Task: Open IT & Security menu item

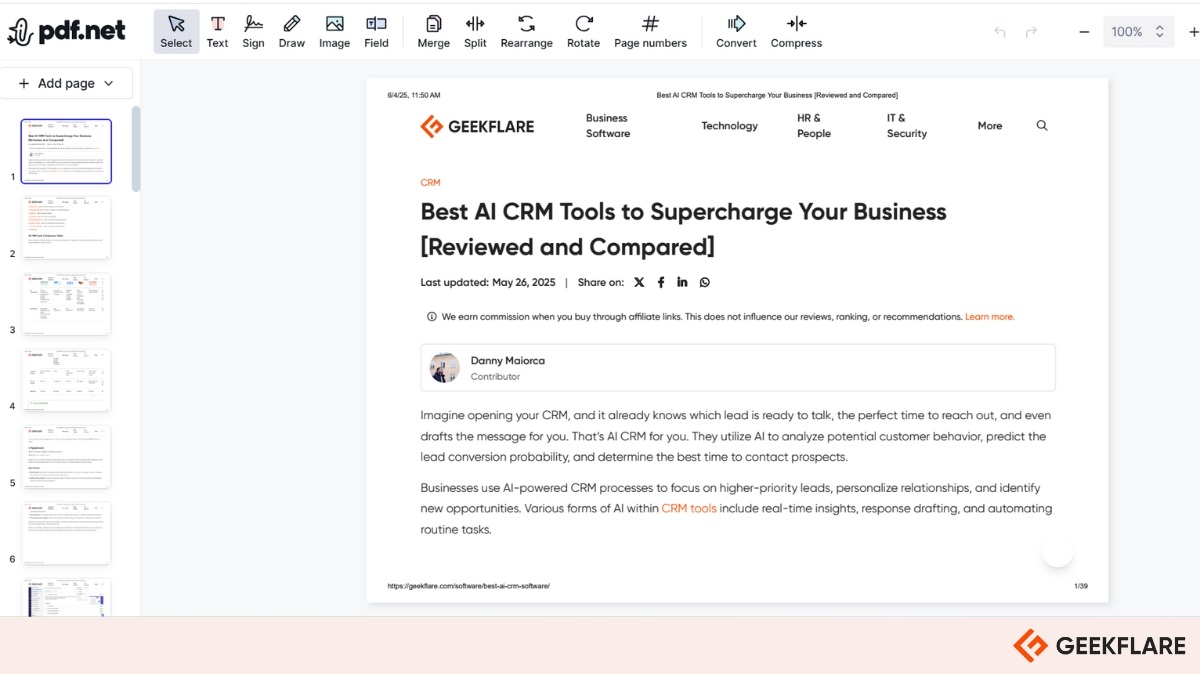Action: tap(906, 126)
